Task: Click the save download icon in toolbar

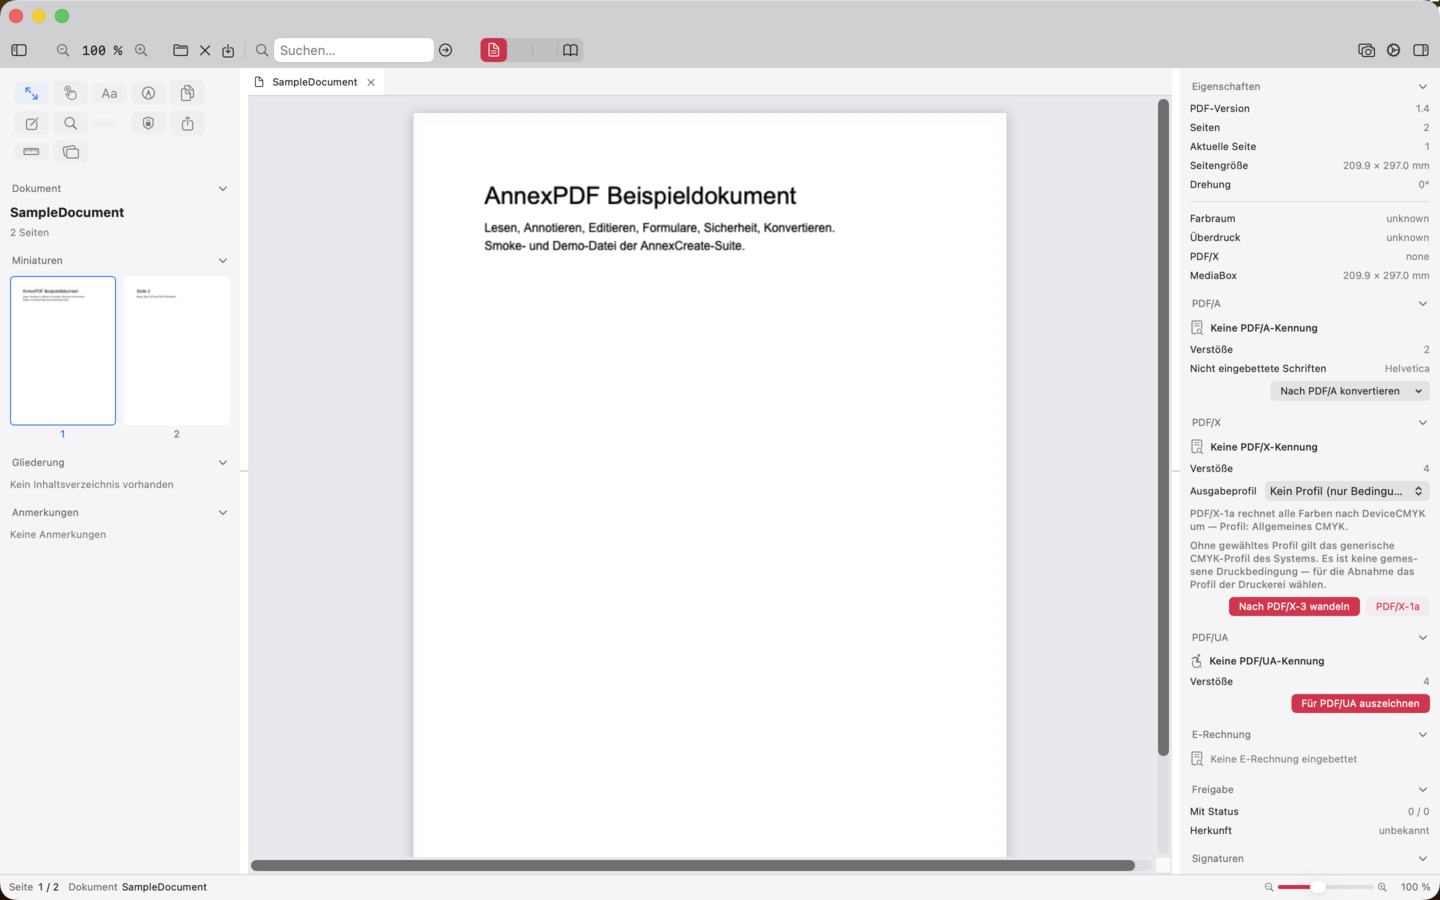Action: [228, 50]
